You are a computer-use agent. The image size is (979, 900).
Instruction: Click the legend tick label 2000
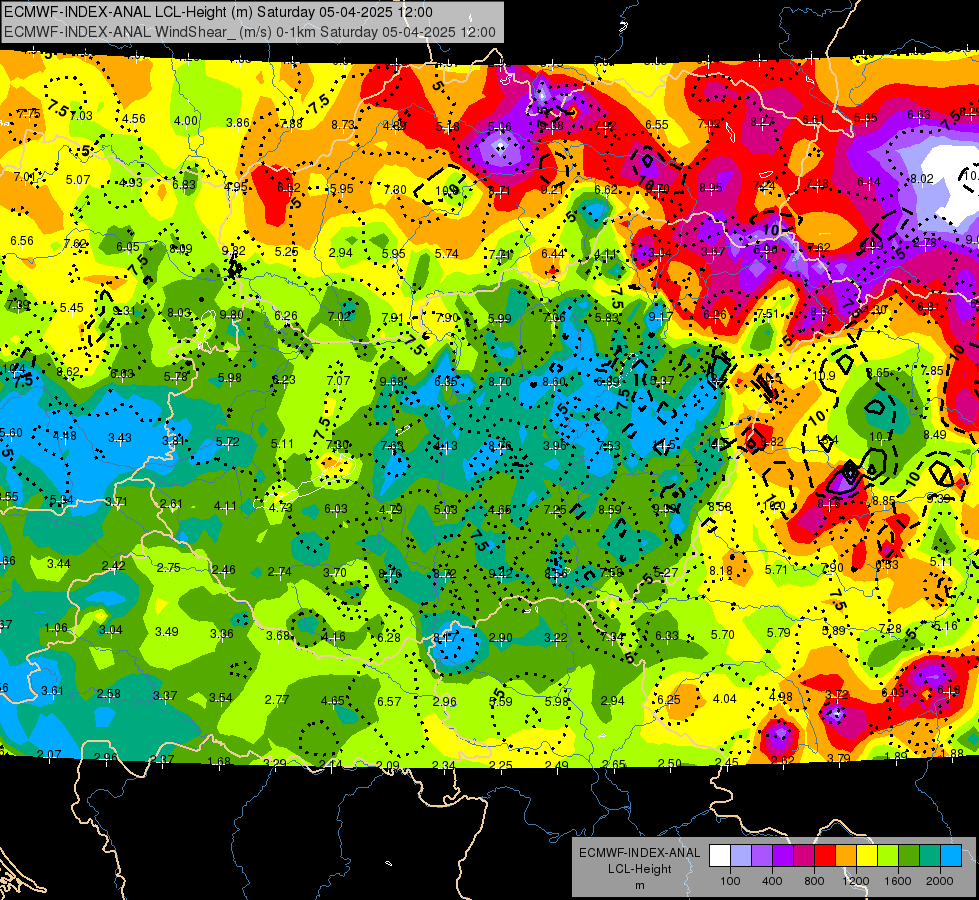pos(940,881)
